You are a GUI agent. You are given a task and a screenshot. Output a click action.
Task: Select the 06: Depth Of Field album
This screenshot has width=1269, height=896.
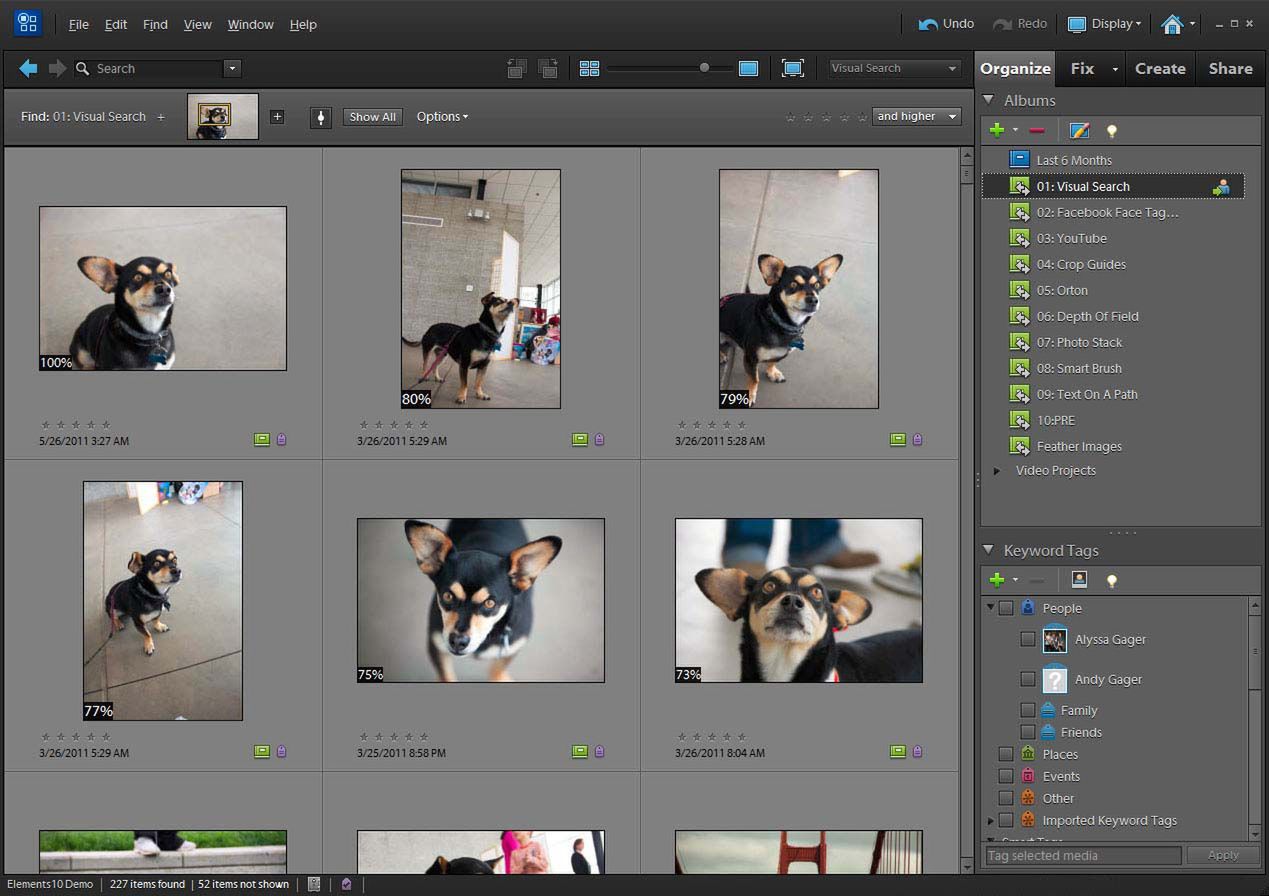1087,316
